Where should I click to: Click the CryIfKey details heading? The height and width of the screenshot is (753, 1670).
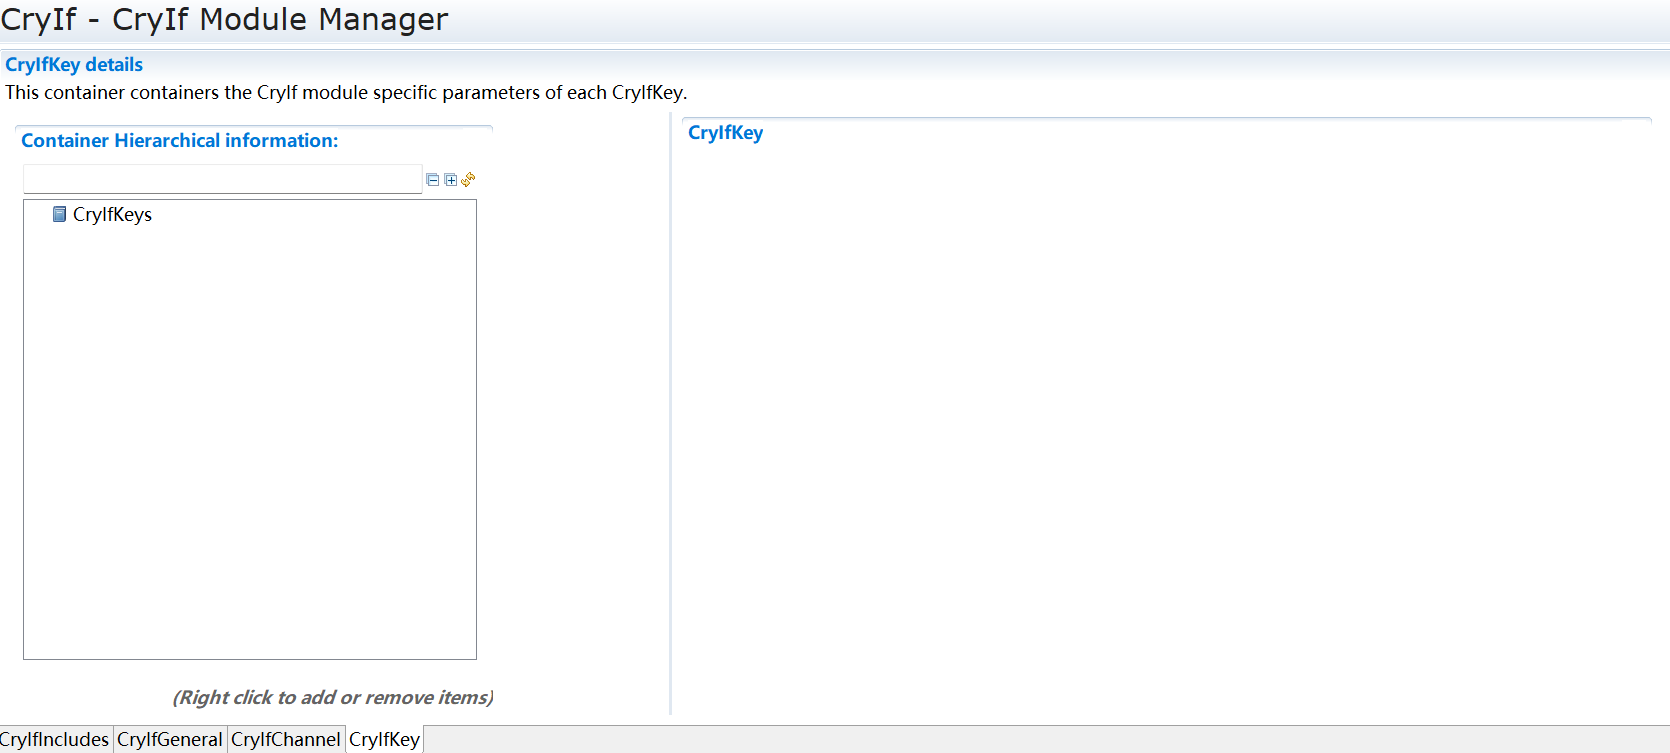coord(74,64)
